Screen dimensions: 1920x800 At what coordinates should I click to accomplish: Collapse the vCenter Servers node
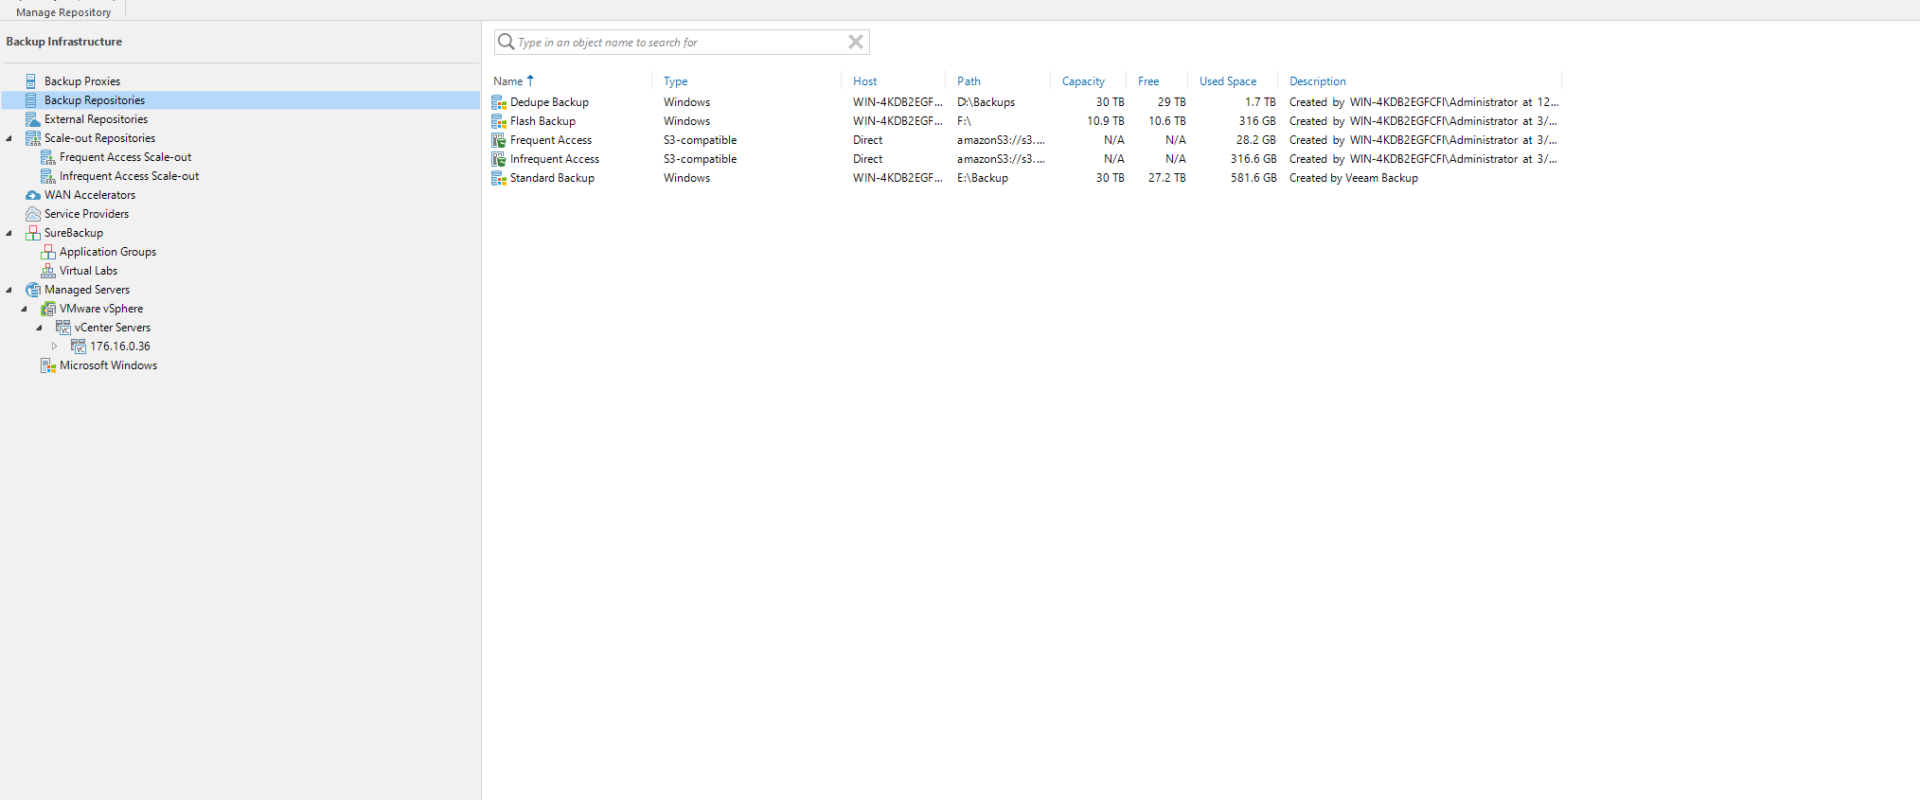(39, 328)
